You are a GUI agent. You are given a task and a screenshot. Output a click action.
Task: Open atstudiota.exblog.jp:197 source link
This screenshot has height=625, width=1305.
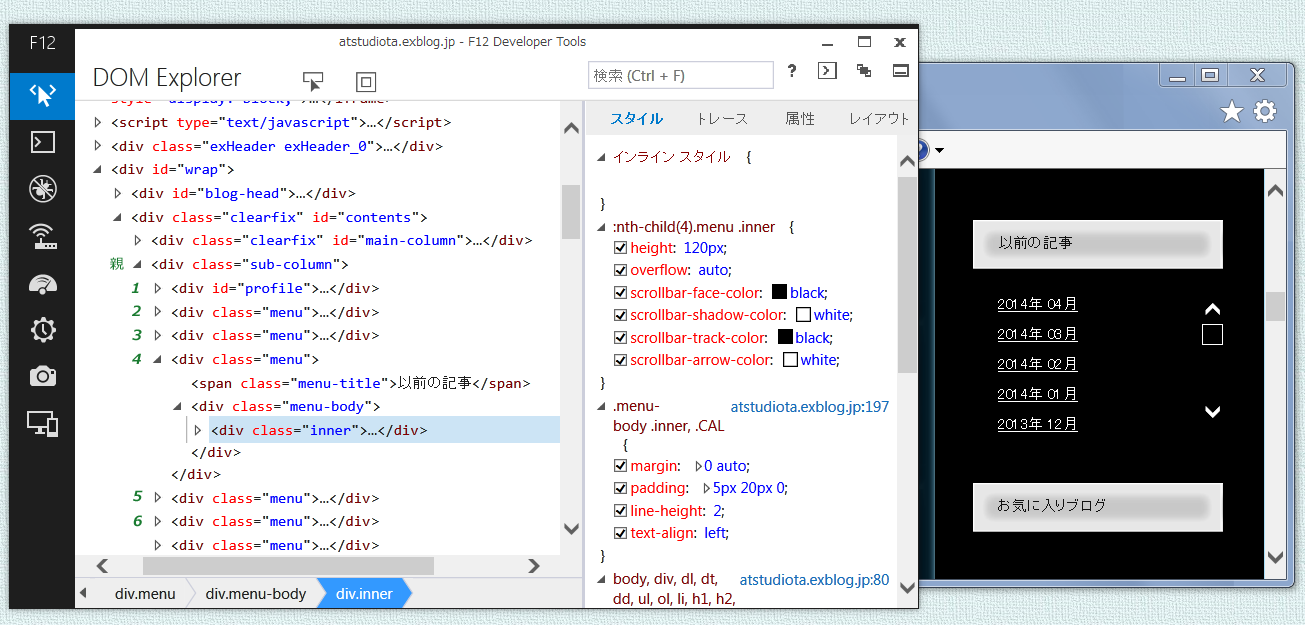pos(810,407)
